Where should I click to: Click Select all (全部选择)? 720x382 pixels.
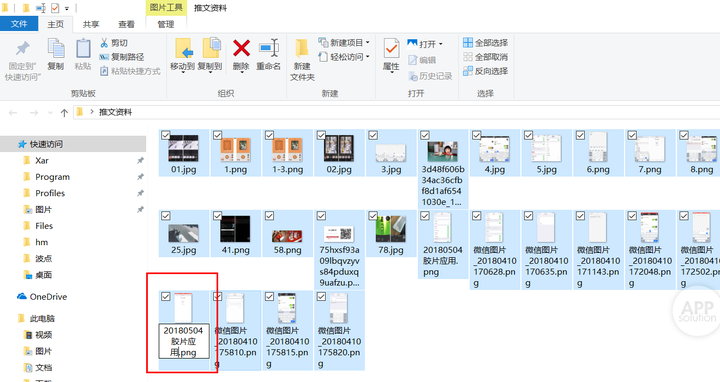pos(485,43)
